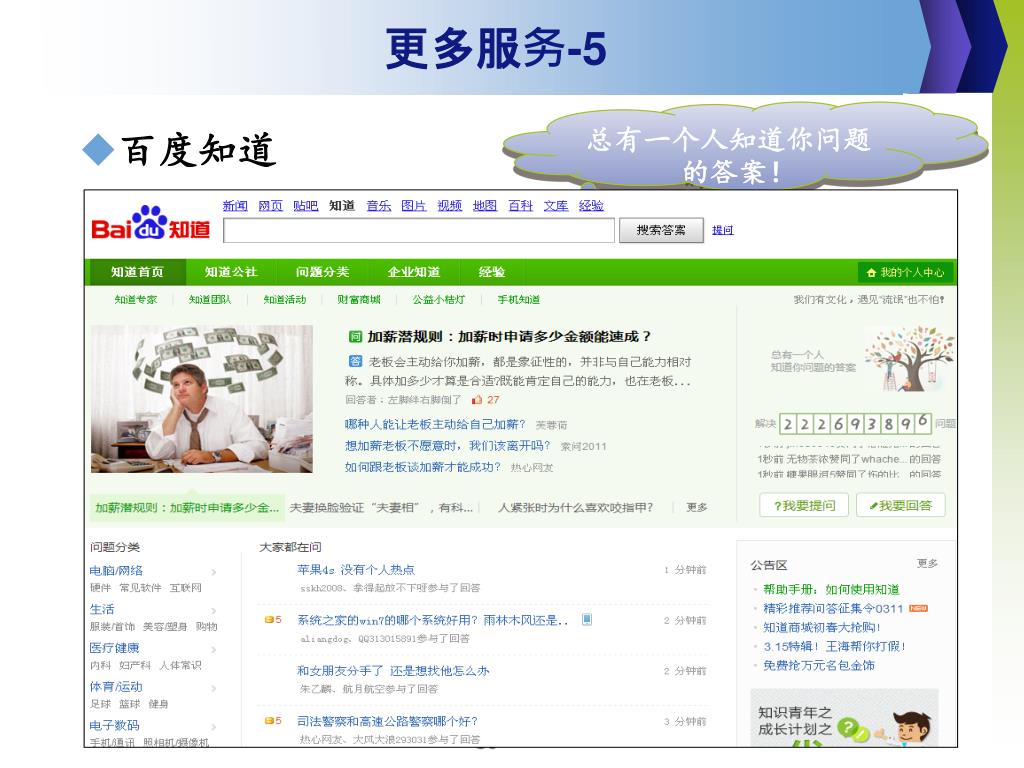Click into the search input box
1024x768 pixels.
tap(419, 230)
